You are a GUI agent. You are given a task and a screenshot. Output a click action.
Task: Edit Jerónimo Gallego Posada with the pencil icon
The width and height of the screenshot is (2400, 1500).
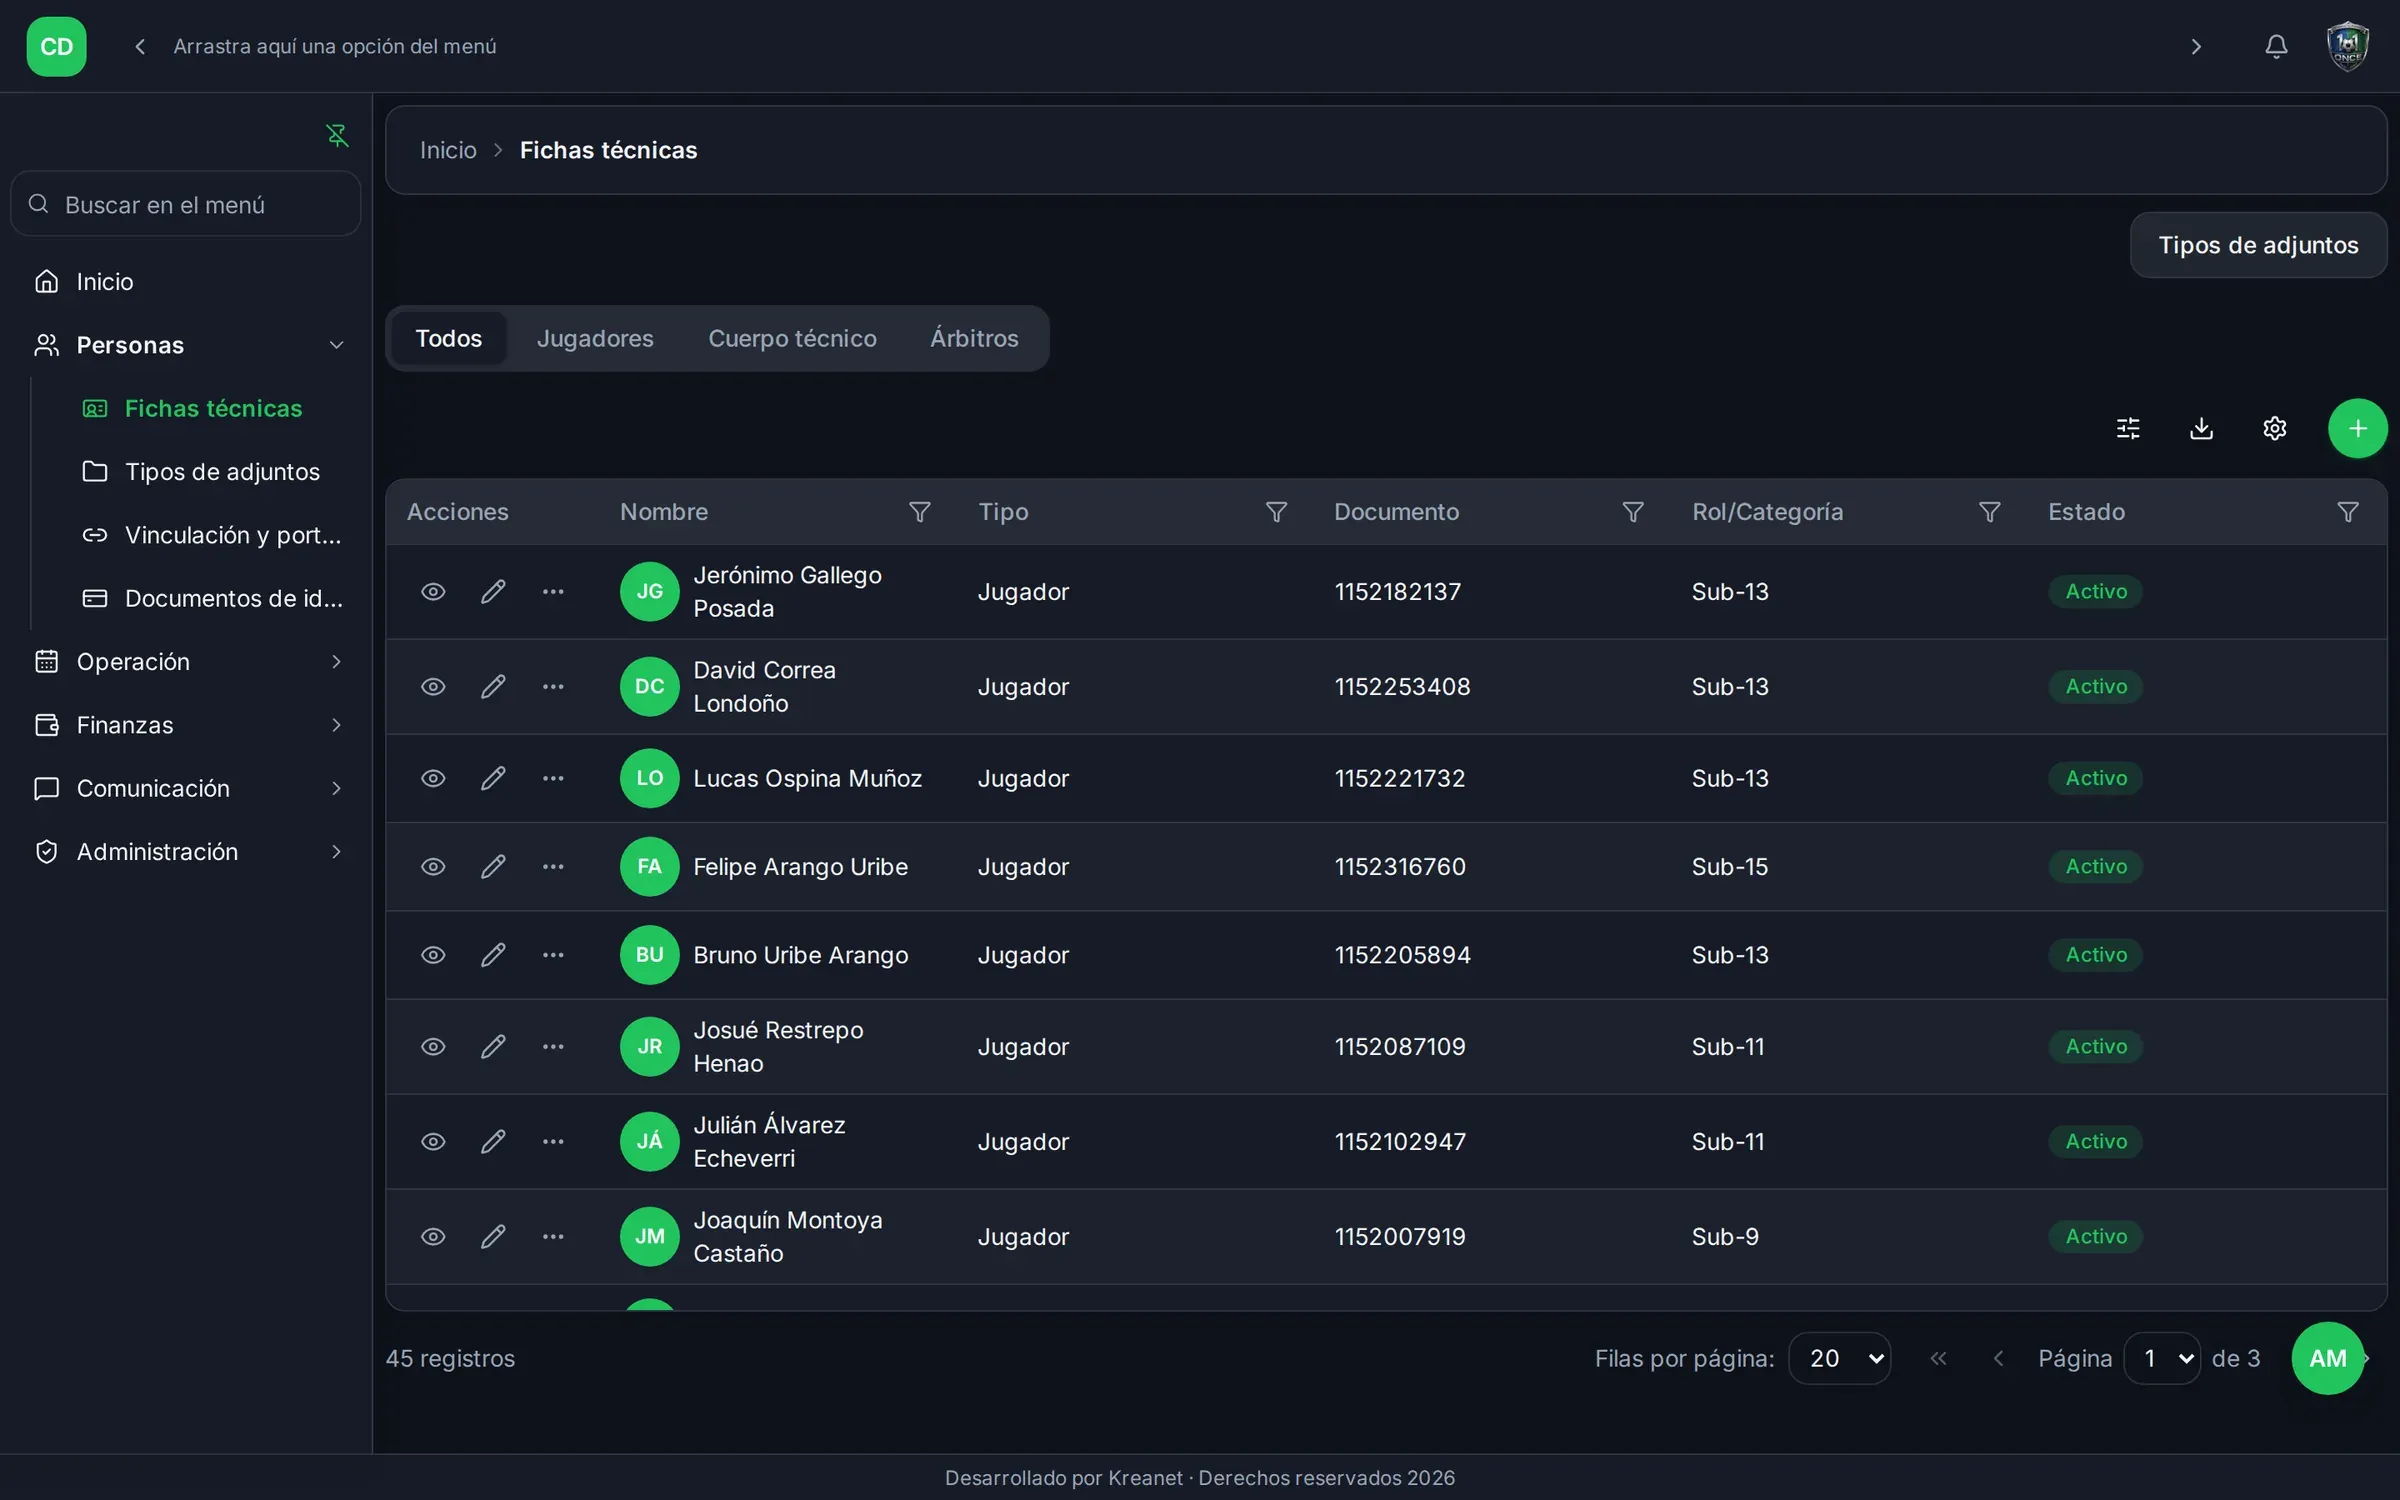coord(493,592)
